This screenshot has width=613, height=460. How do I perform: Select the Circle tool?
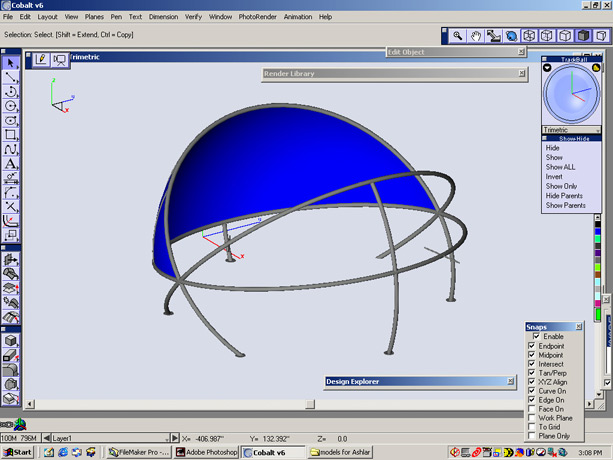click(11, 106)
